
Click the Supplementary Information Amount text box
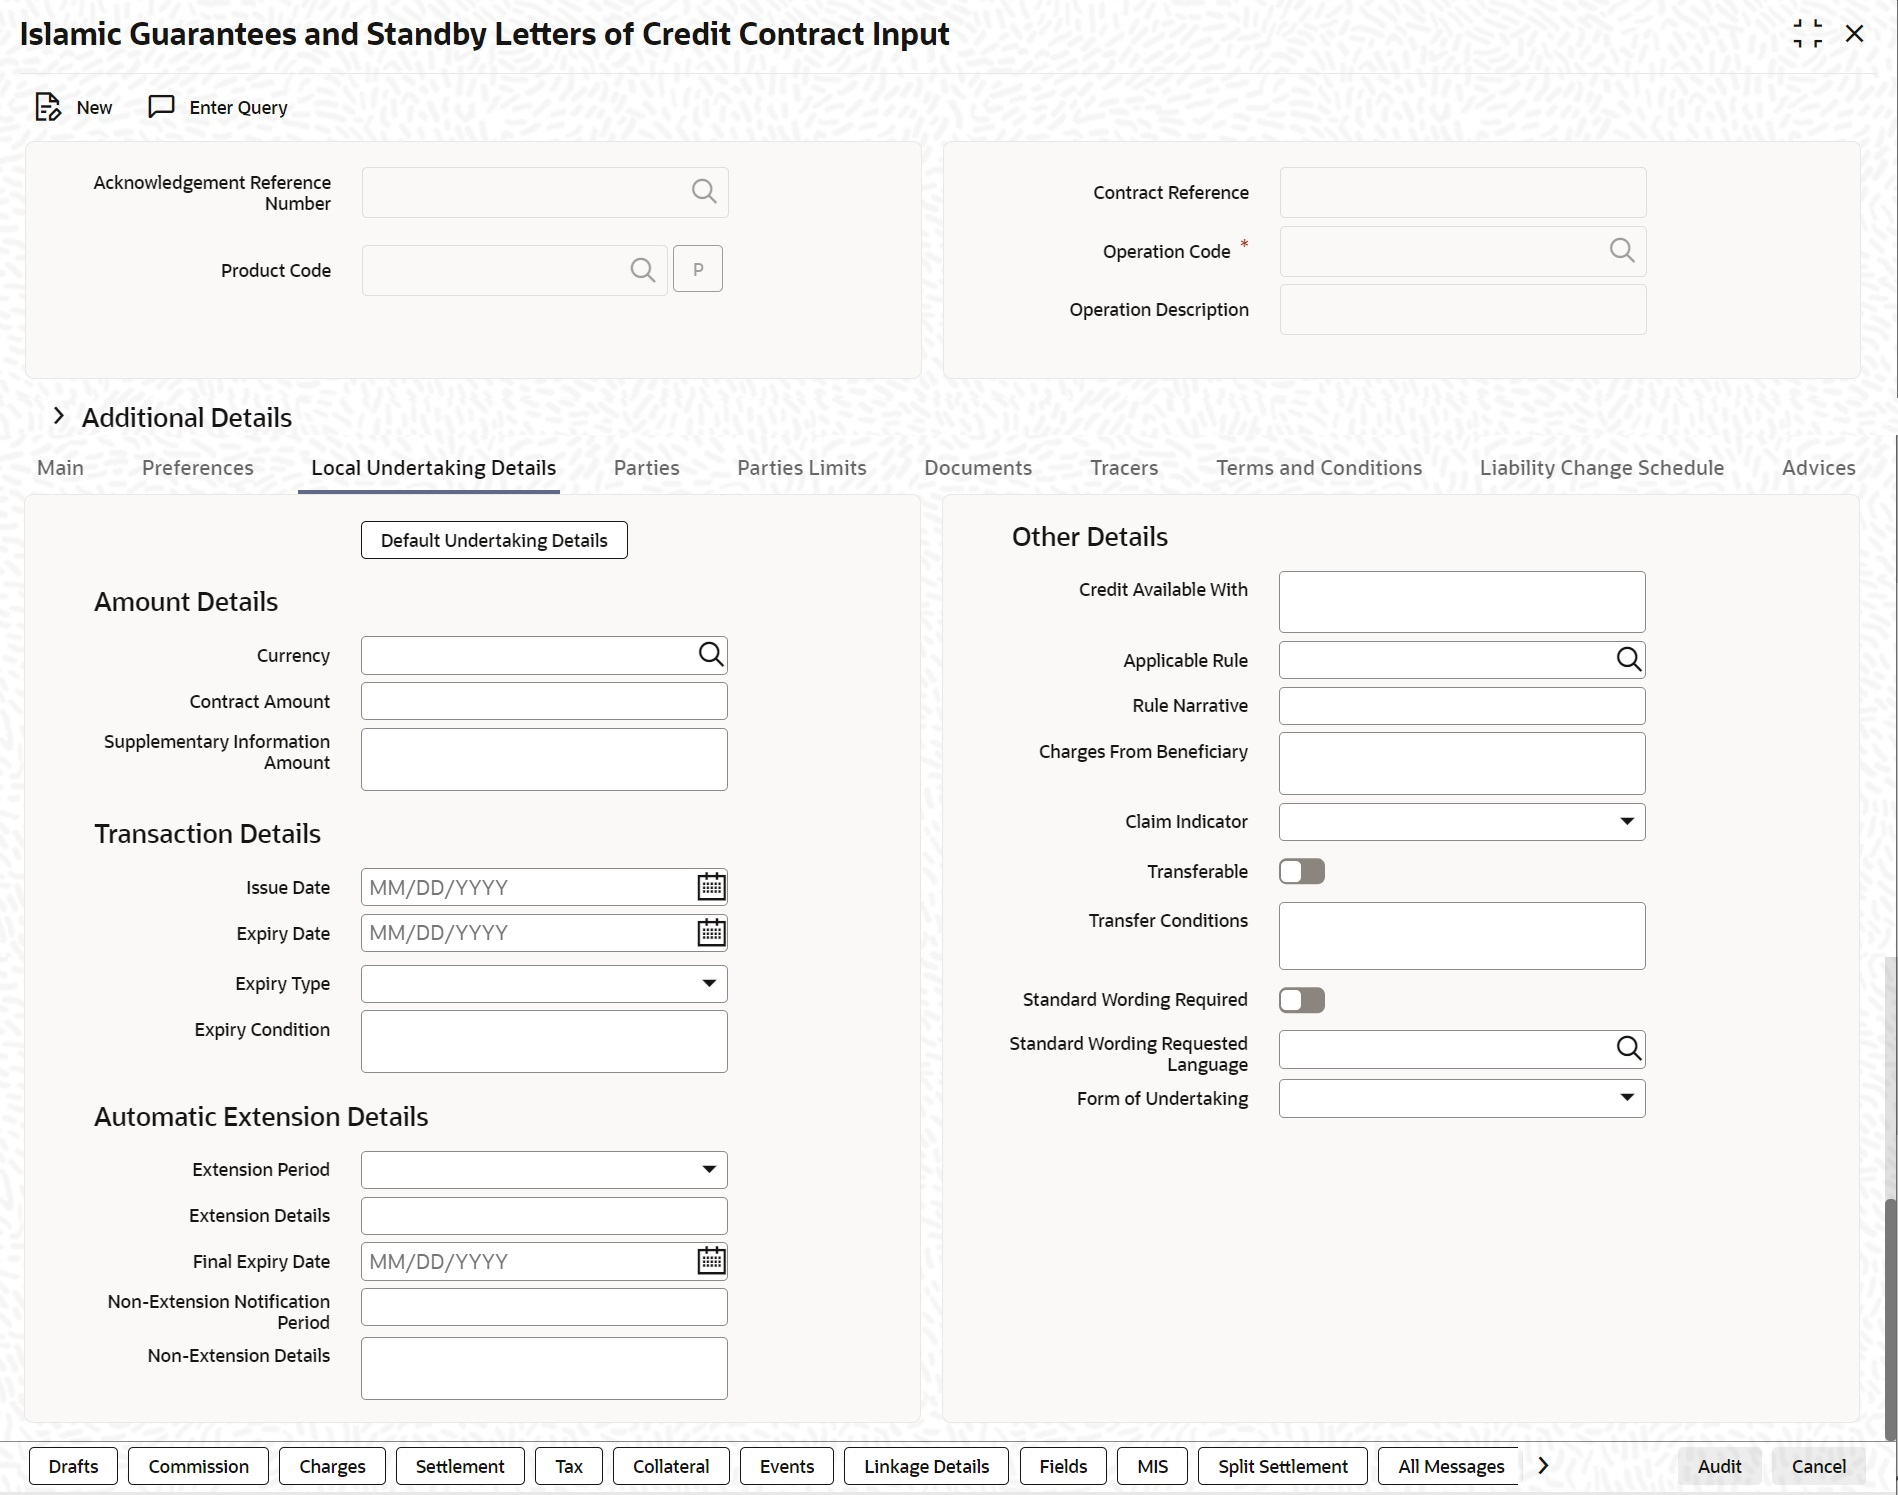click(x=544, y=759)
